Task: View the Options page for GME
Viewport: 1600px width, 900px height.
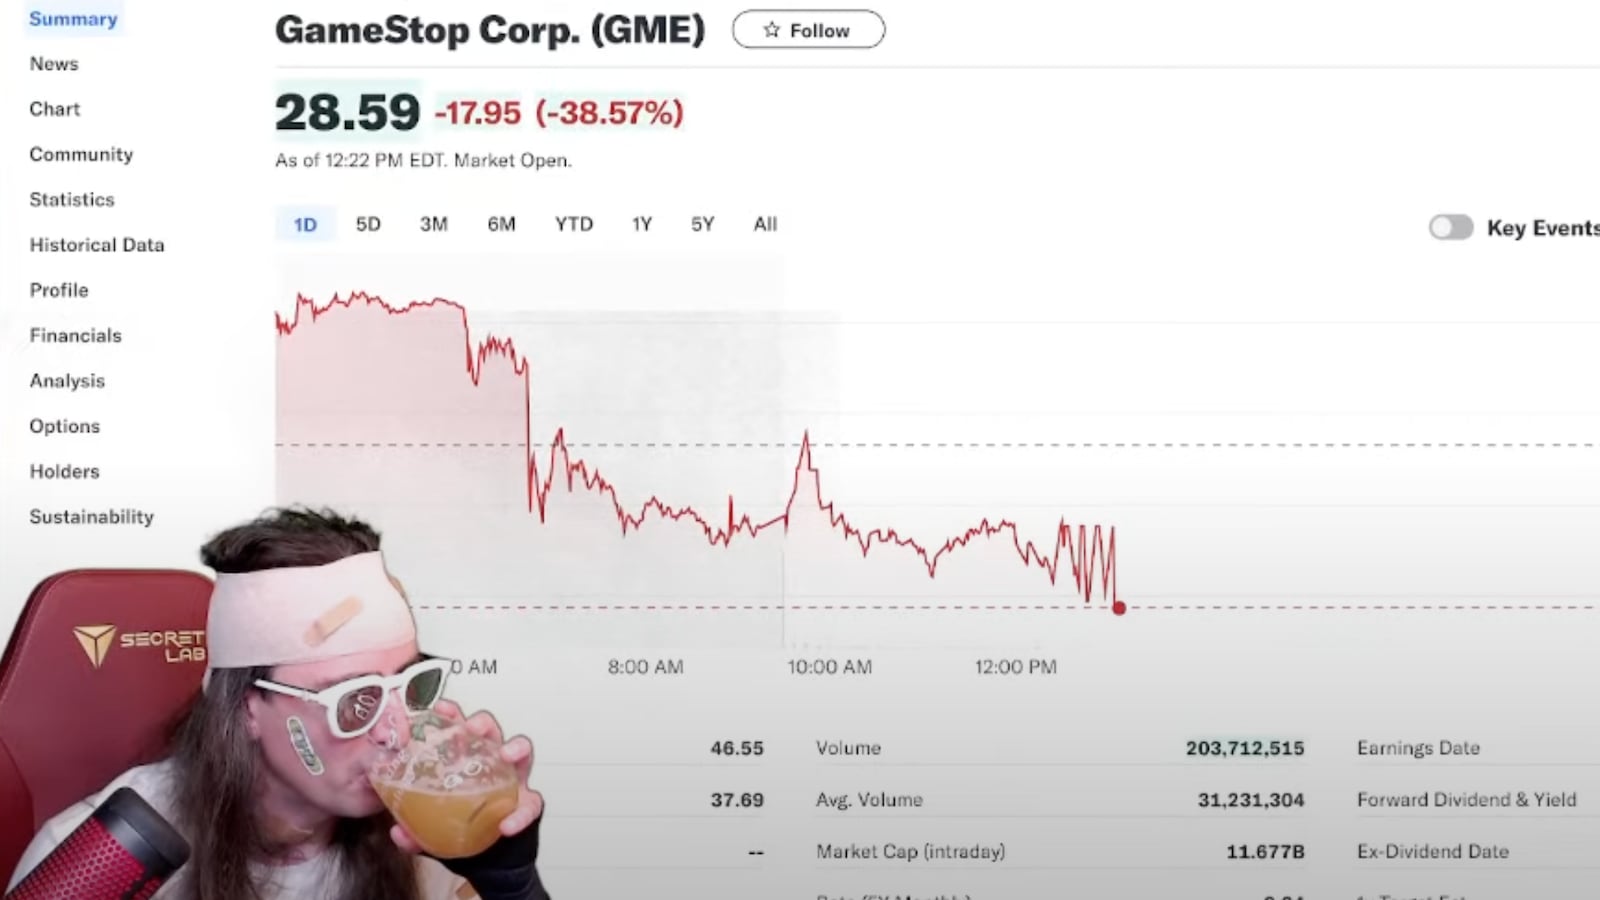Action: click(x=64, y=426)
